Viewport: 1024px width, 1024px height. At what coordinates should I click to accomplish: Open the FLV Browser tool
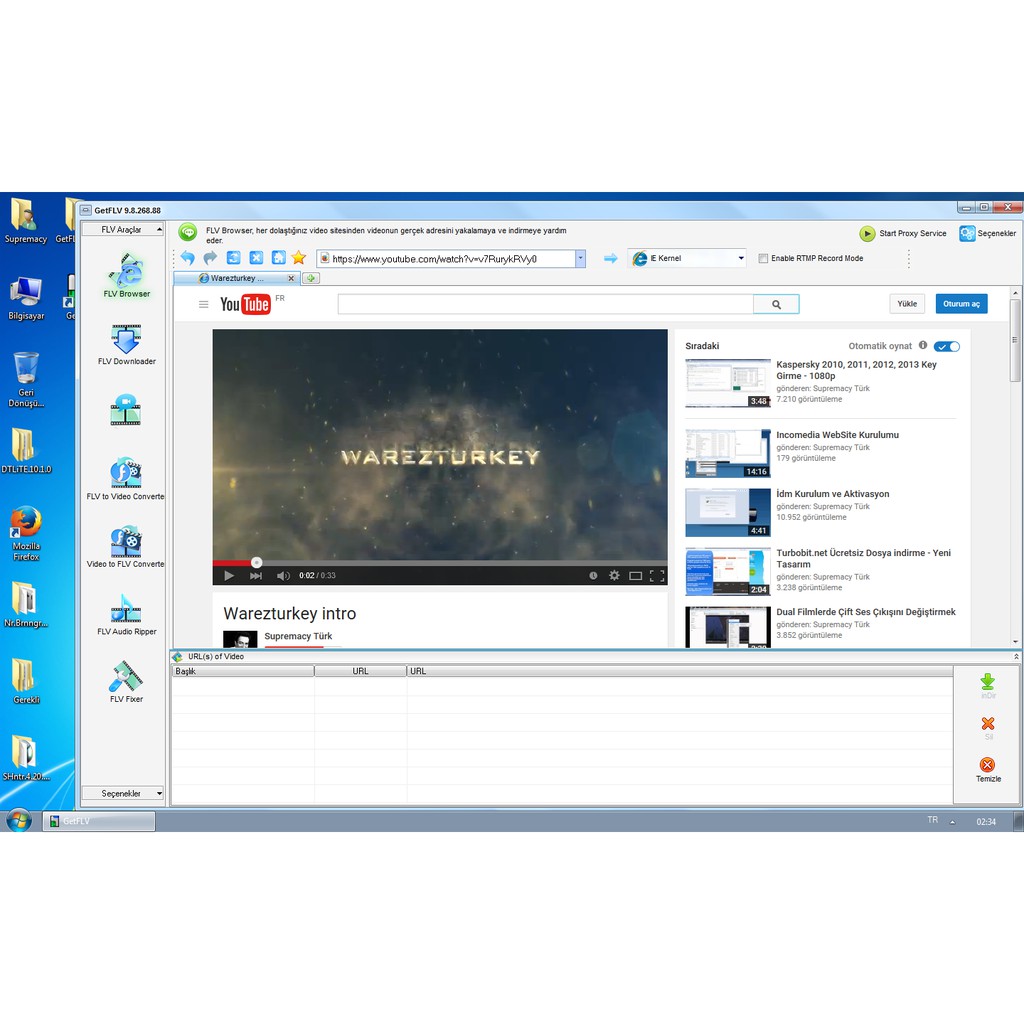tap(127, 276)
